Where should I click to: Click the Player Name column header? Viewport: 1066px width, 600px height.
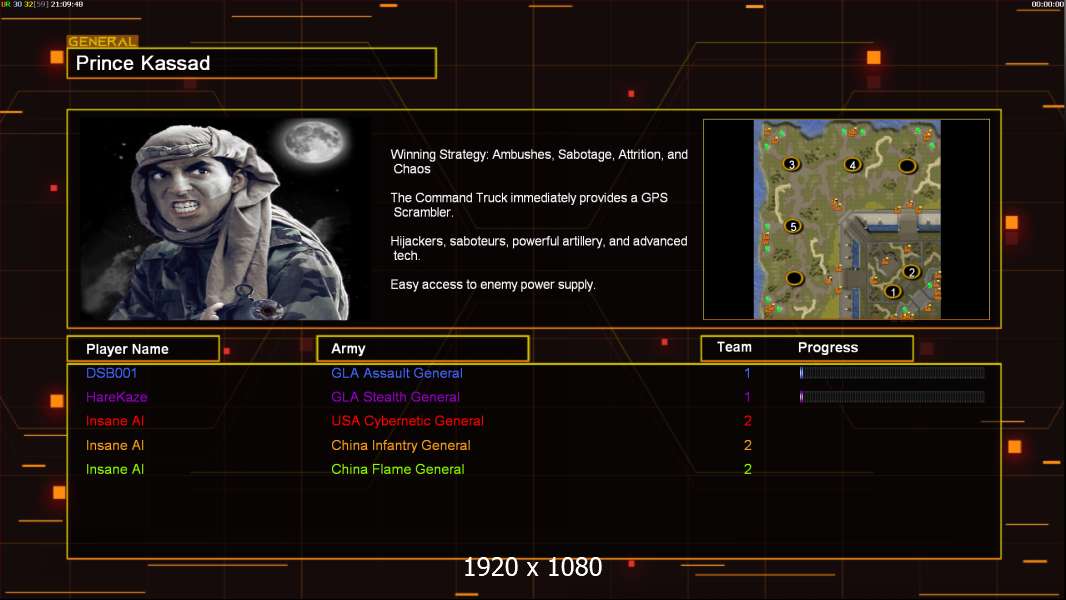click(143, 349)
